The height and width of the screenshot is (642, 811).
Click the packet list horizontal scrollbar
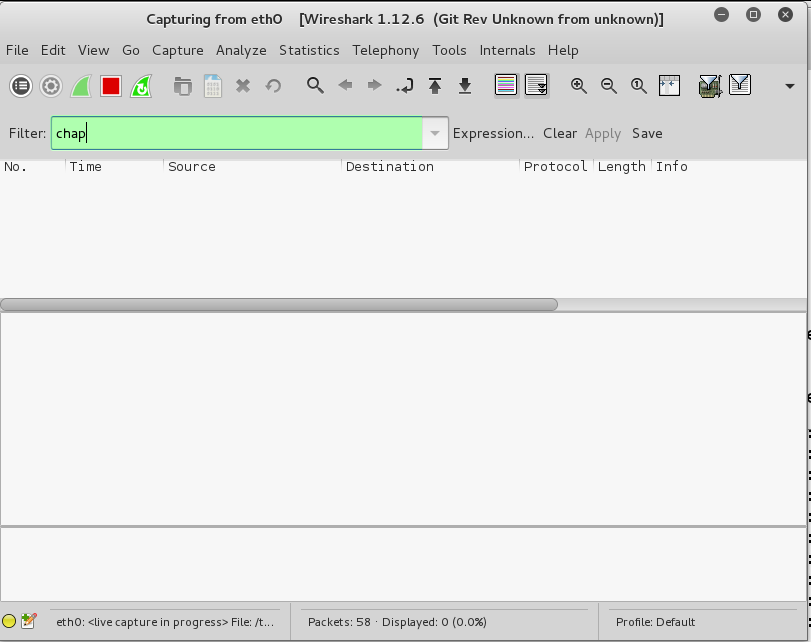[279, 305]
